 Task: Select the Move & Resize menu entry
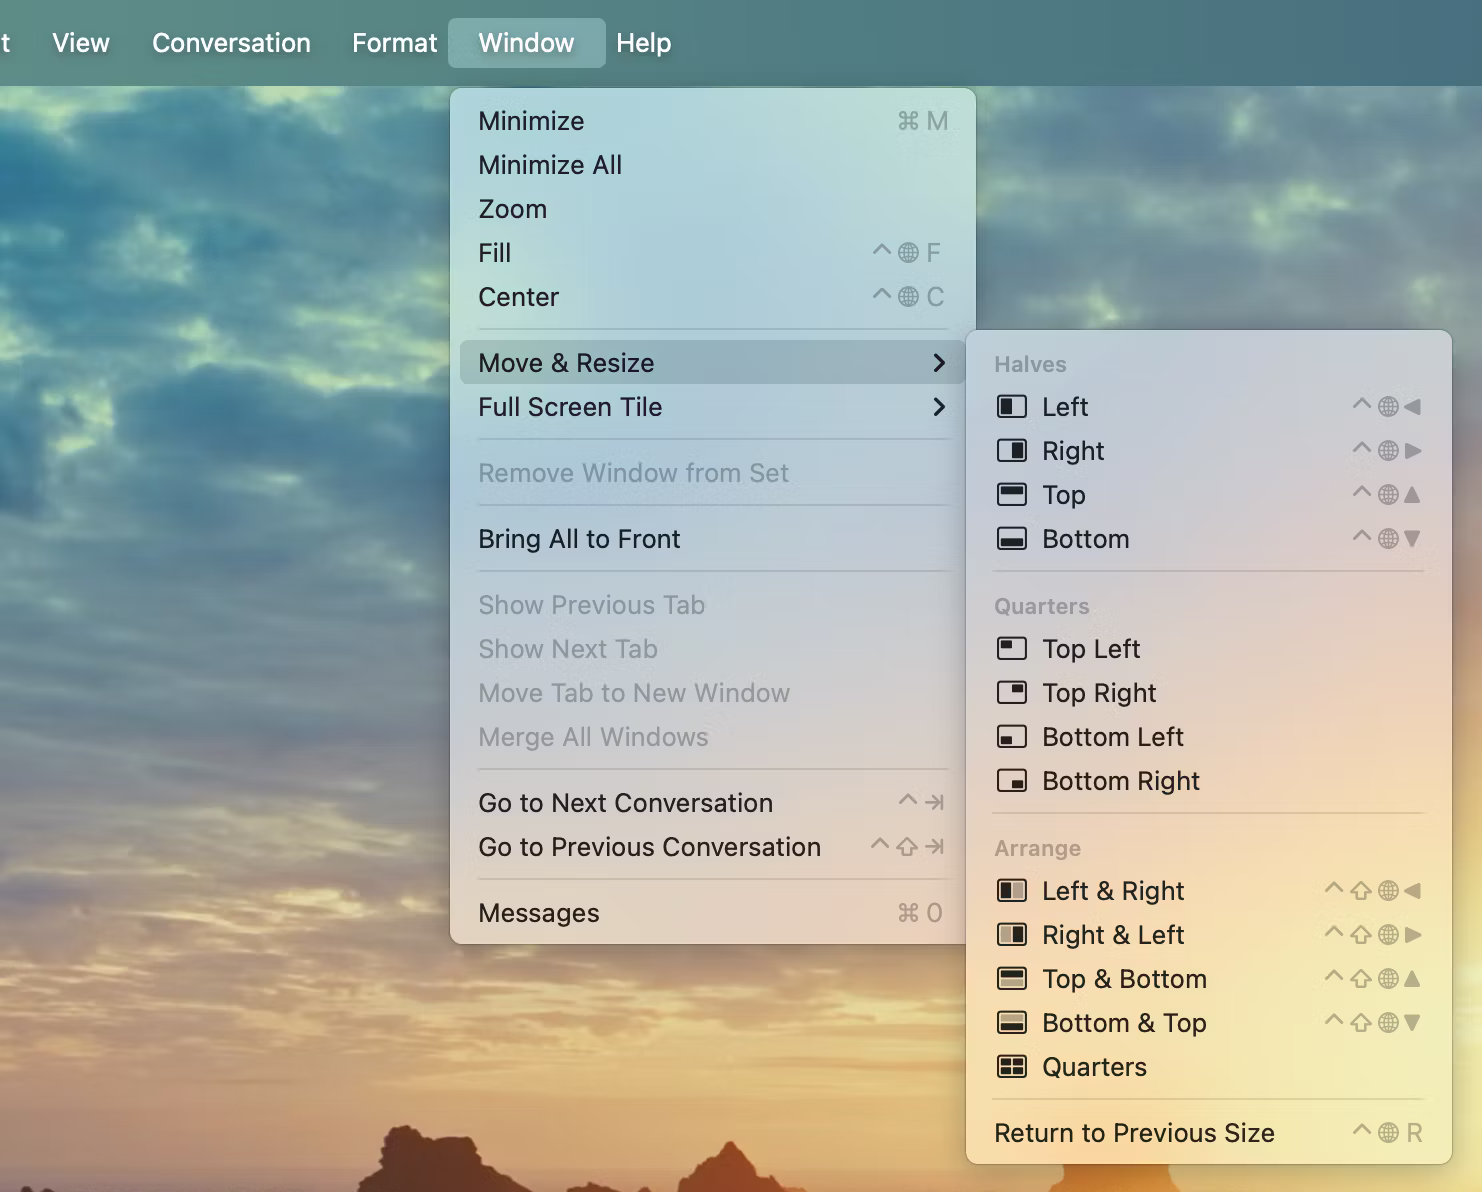(x=712, y=363)
